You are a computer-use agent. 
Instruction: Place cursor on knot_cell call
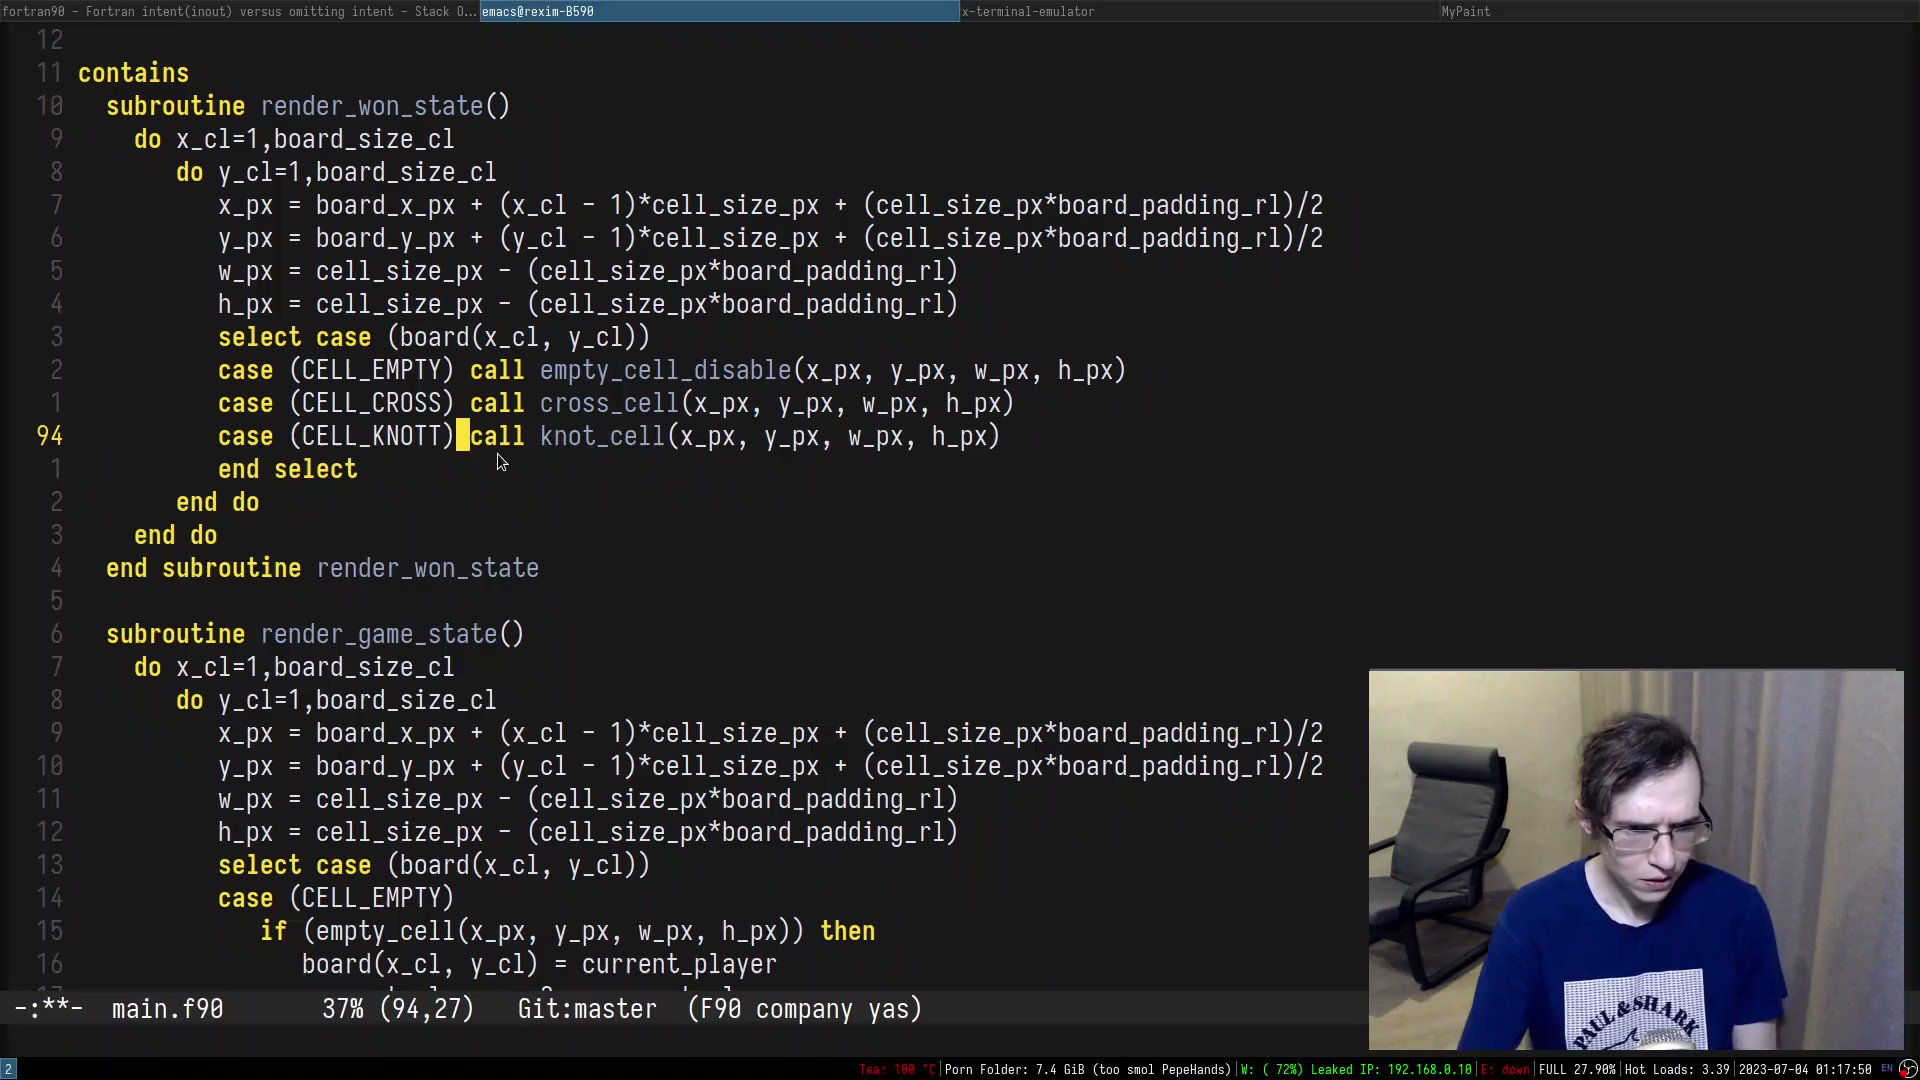click(x=602, y=437)
